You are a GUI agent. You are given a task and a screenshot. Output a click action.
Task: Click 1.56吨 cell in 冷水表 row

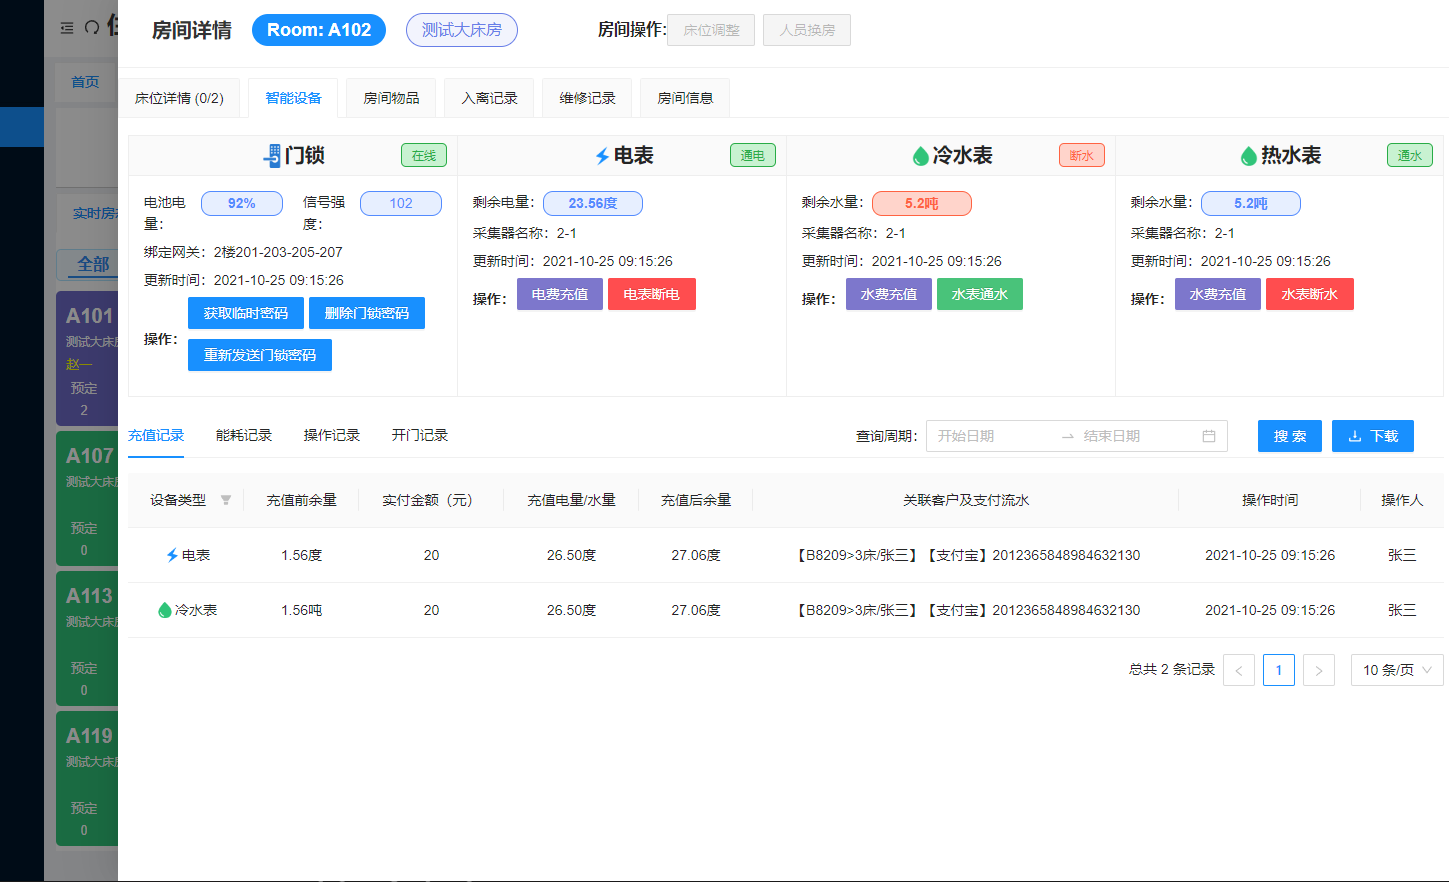(x=301, y=610)
